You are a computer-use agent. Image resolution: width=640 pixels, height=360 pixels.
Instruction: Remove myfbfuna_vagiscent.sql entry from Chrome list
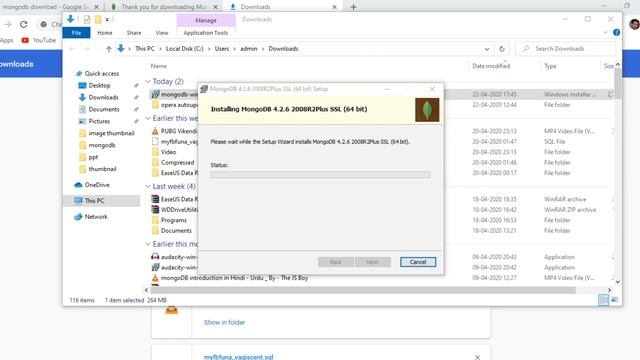point(478,357)
